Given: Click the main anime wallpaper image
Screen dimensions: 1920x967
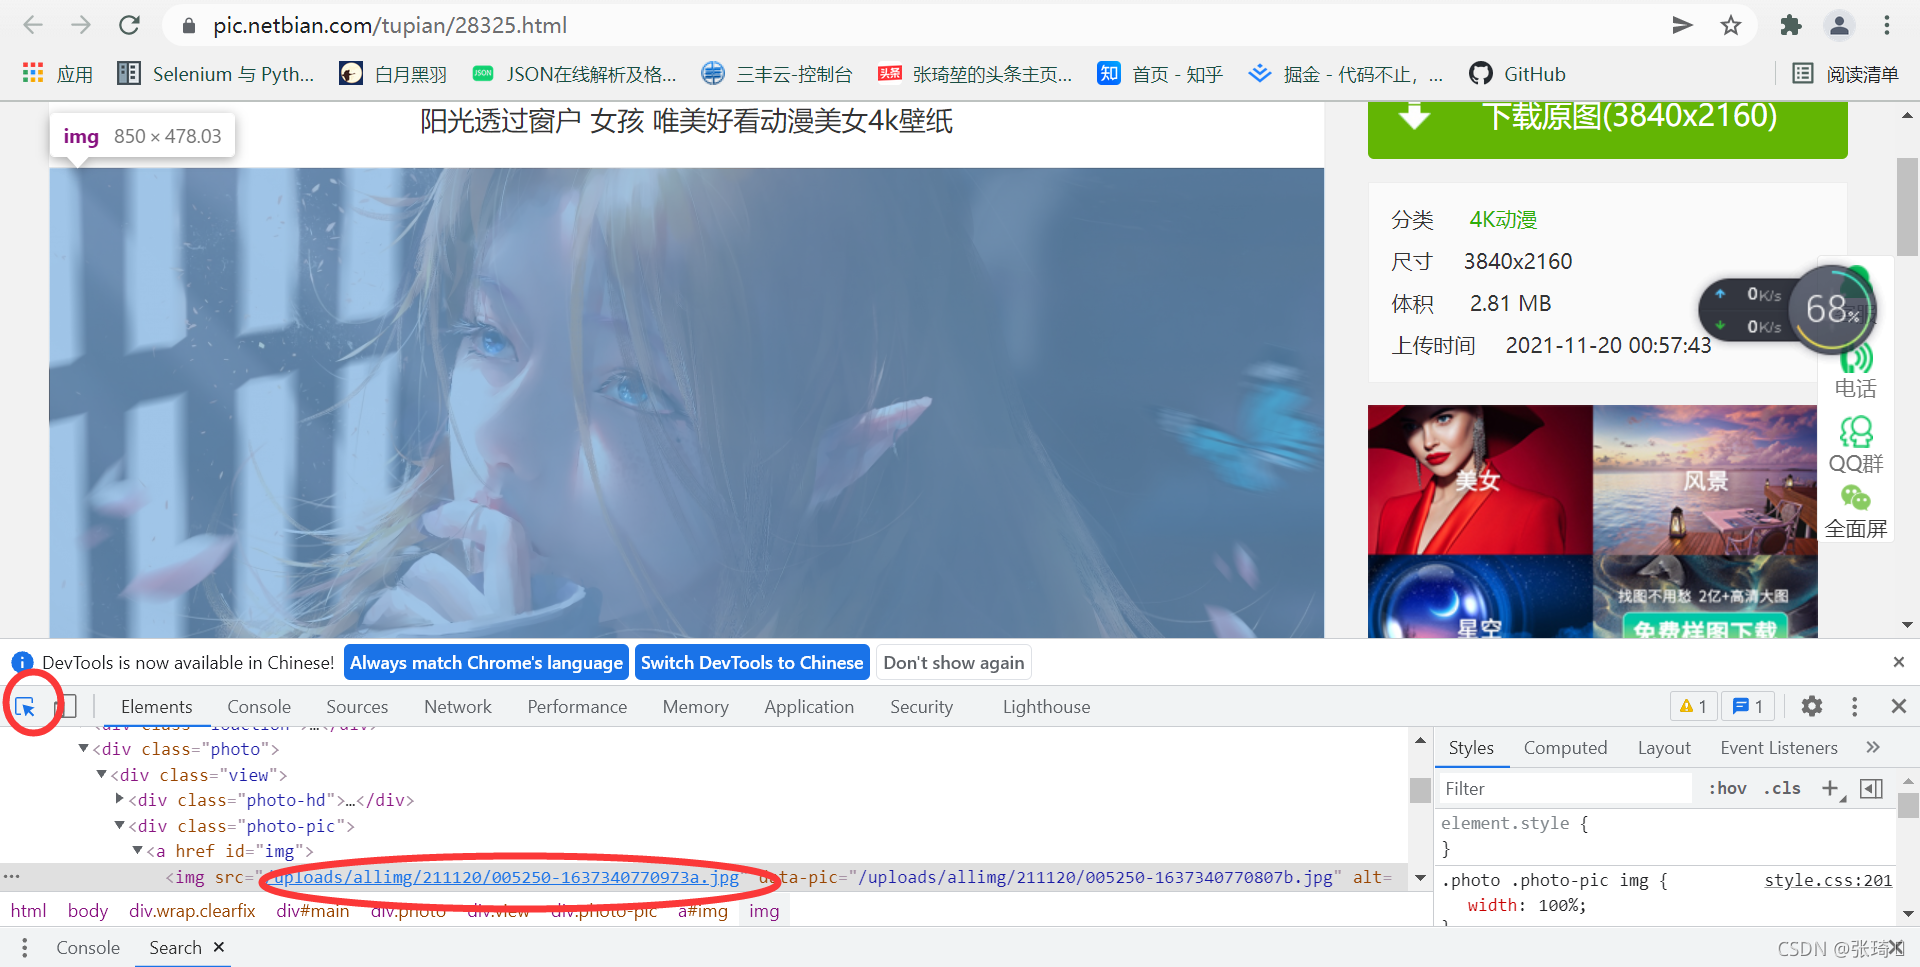Looking at the screenshot, I should coord(686,402).
